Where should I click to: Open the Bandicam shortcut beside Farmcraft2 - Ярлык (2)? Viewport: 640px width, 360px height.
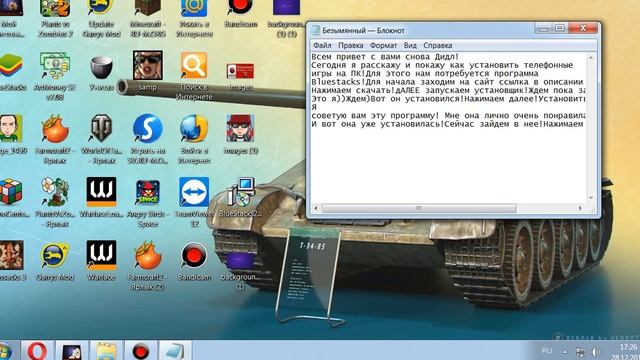coord(194,255)
